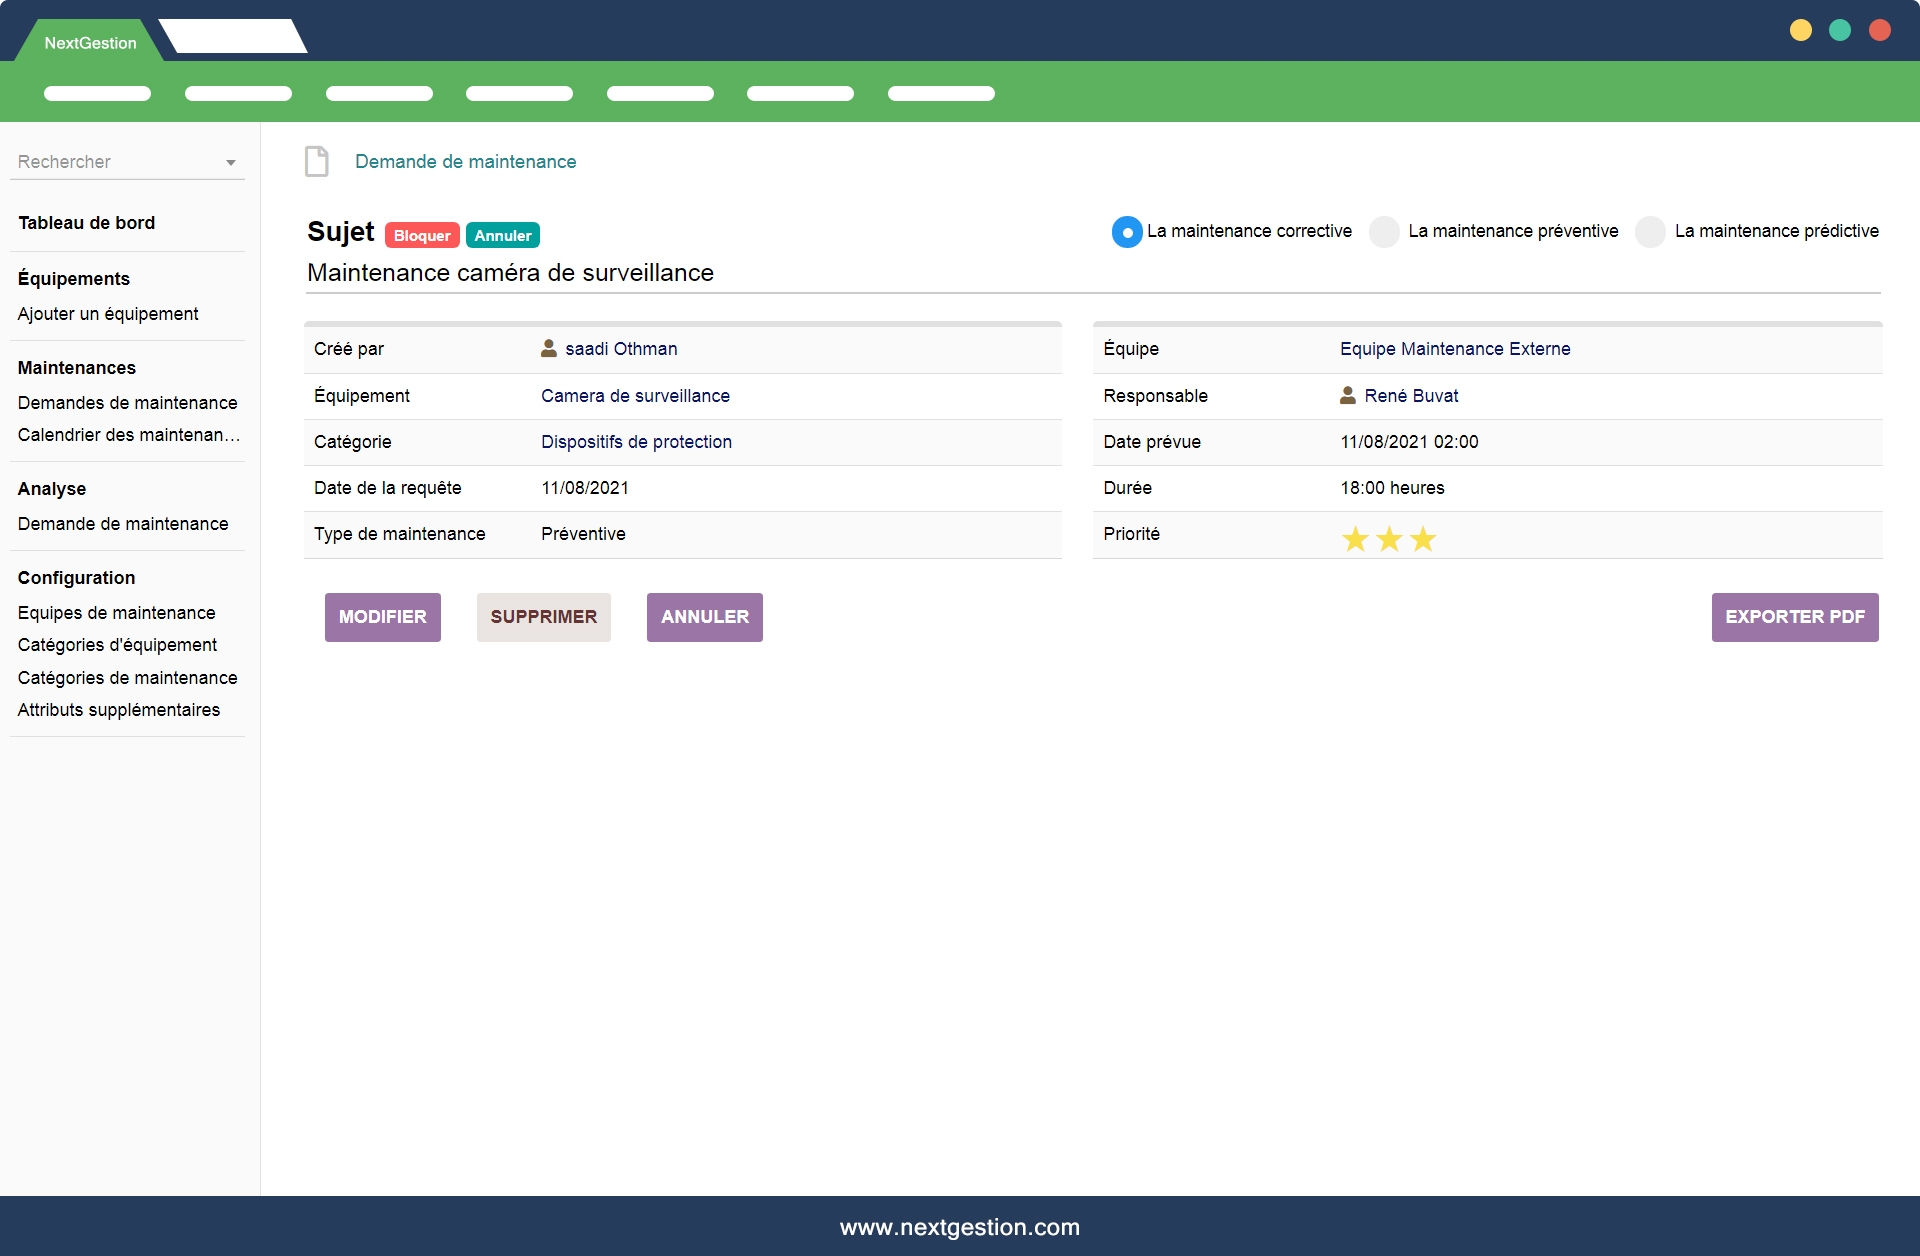Open Calendrier des maintenances in the sidebar
The width and height of the screenshot is (1920, 1256).
(x=128, y=435)
